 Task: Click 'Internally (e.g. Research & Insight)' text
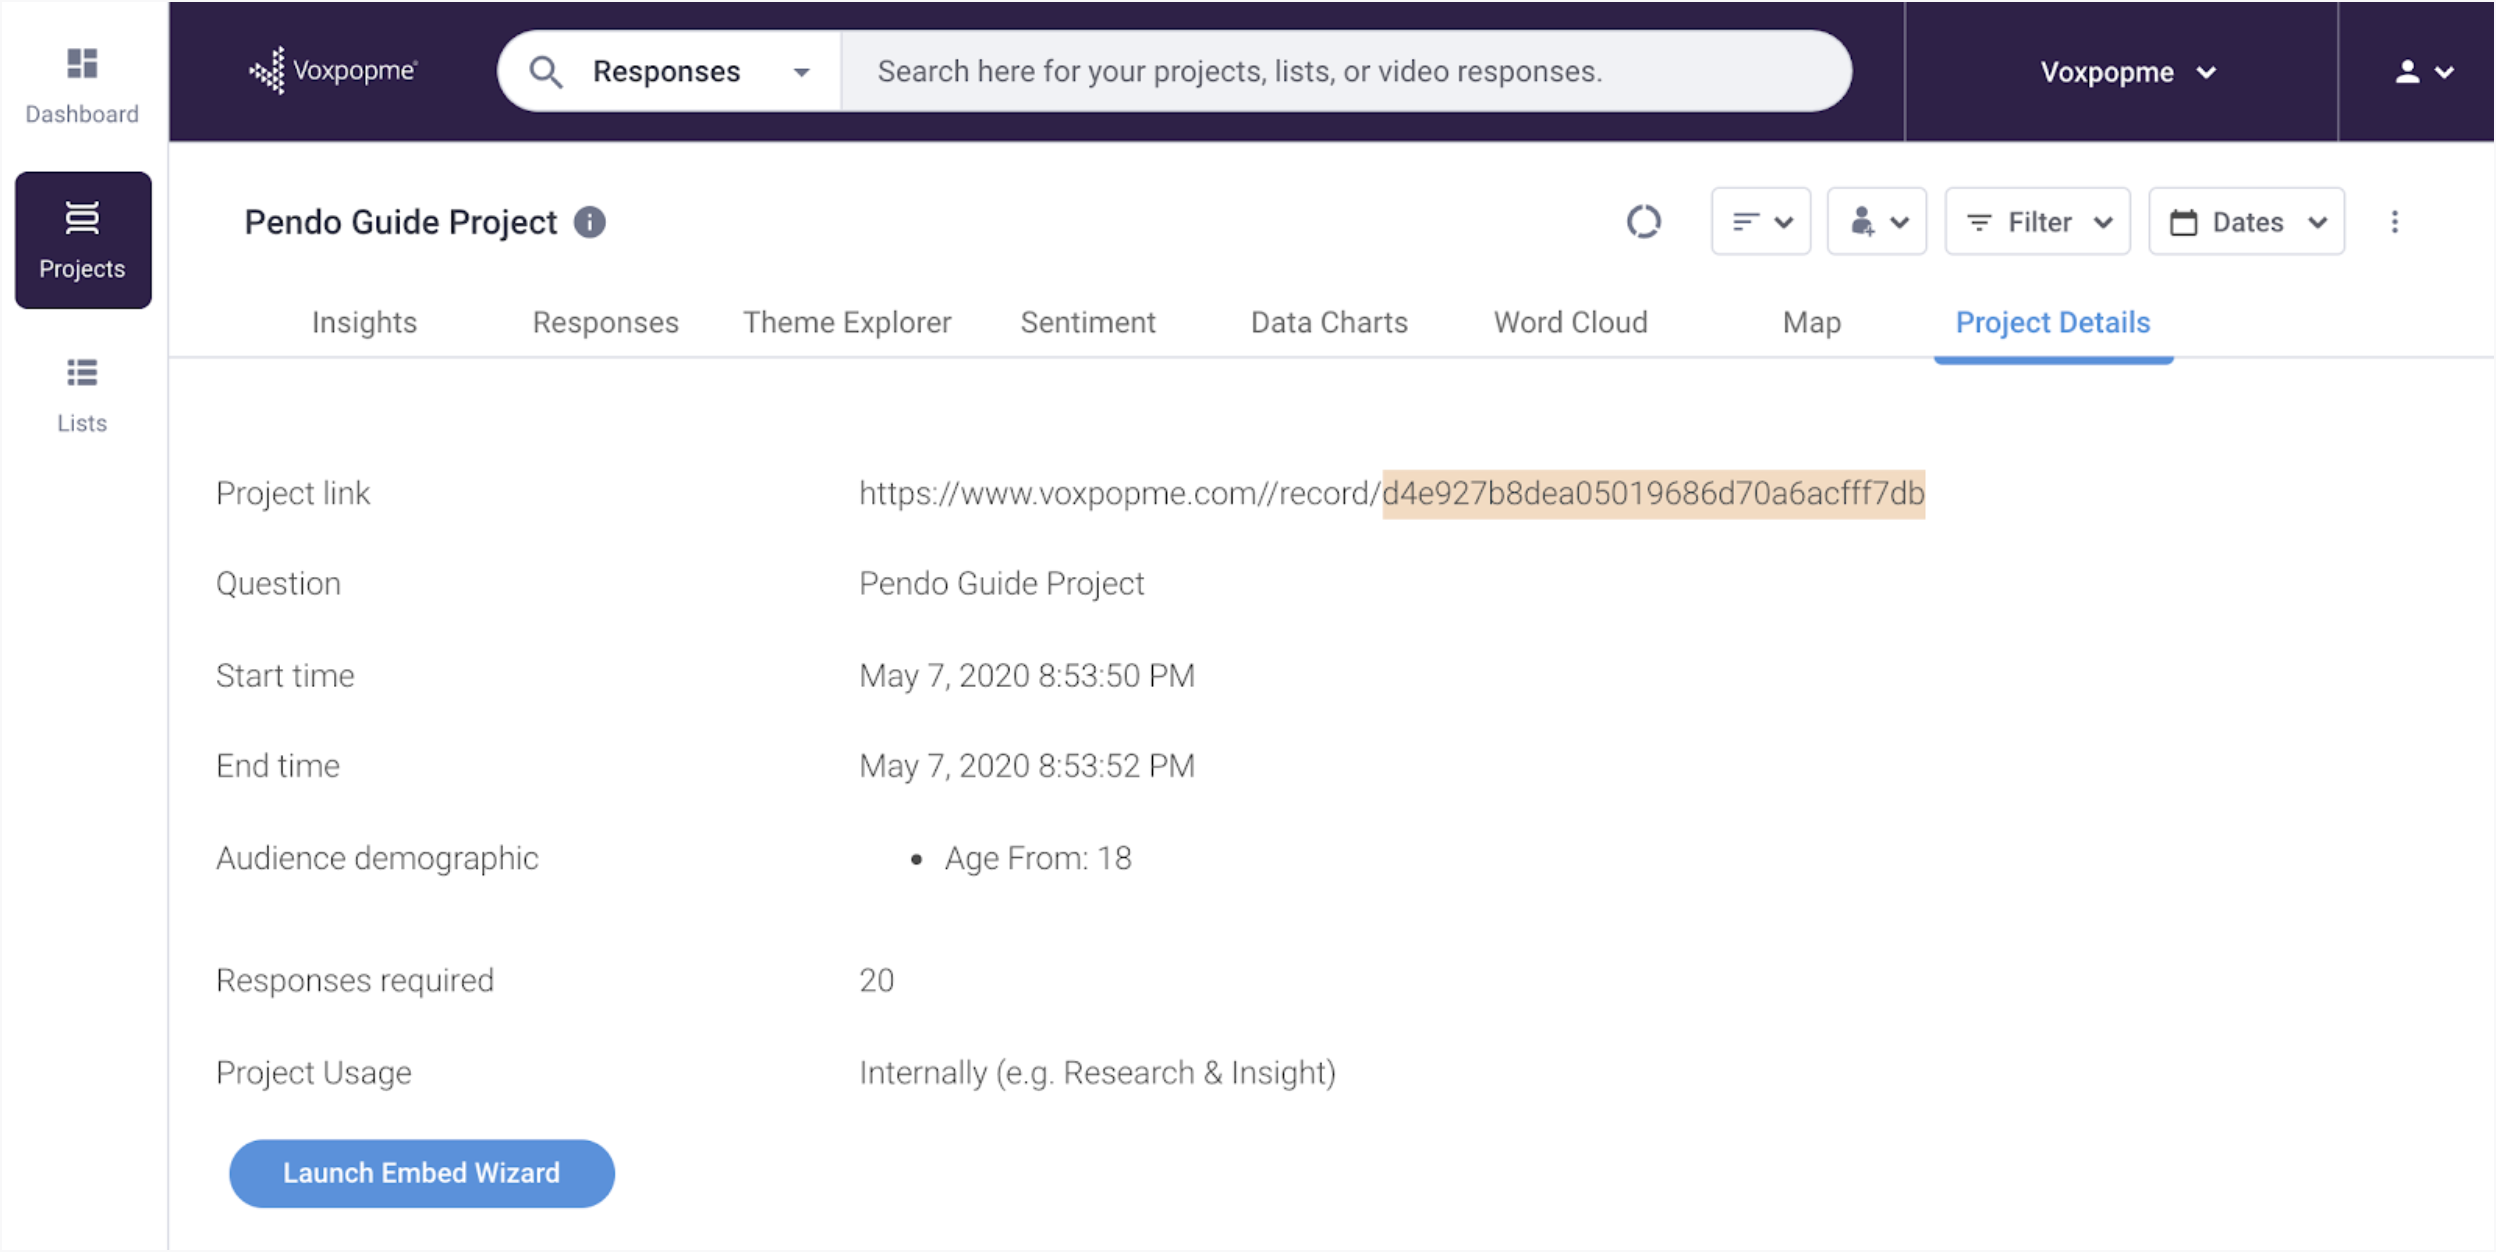coord(1097,1073)
